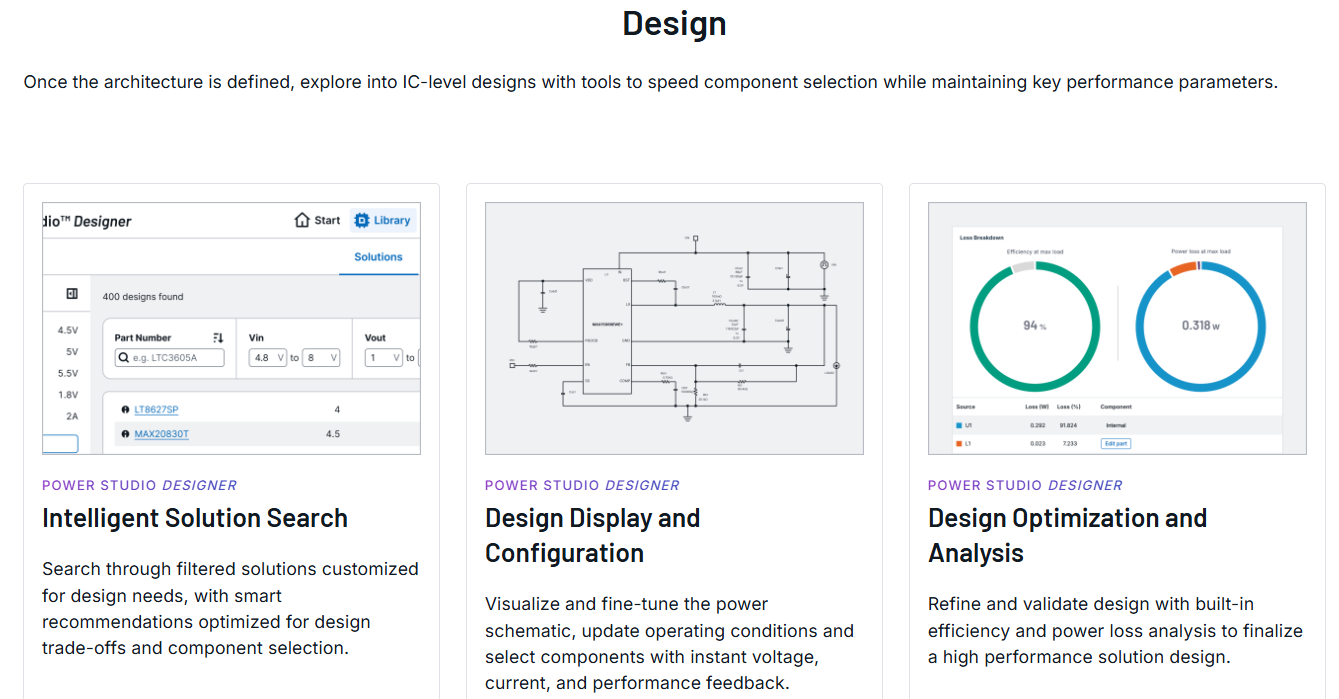Click Power Studio Designer label above Intelligent Solution Search
Screen dimensions: 1339x699
[x=139, y=485]
